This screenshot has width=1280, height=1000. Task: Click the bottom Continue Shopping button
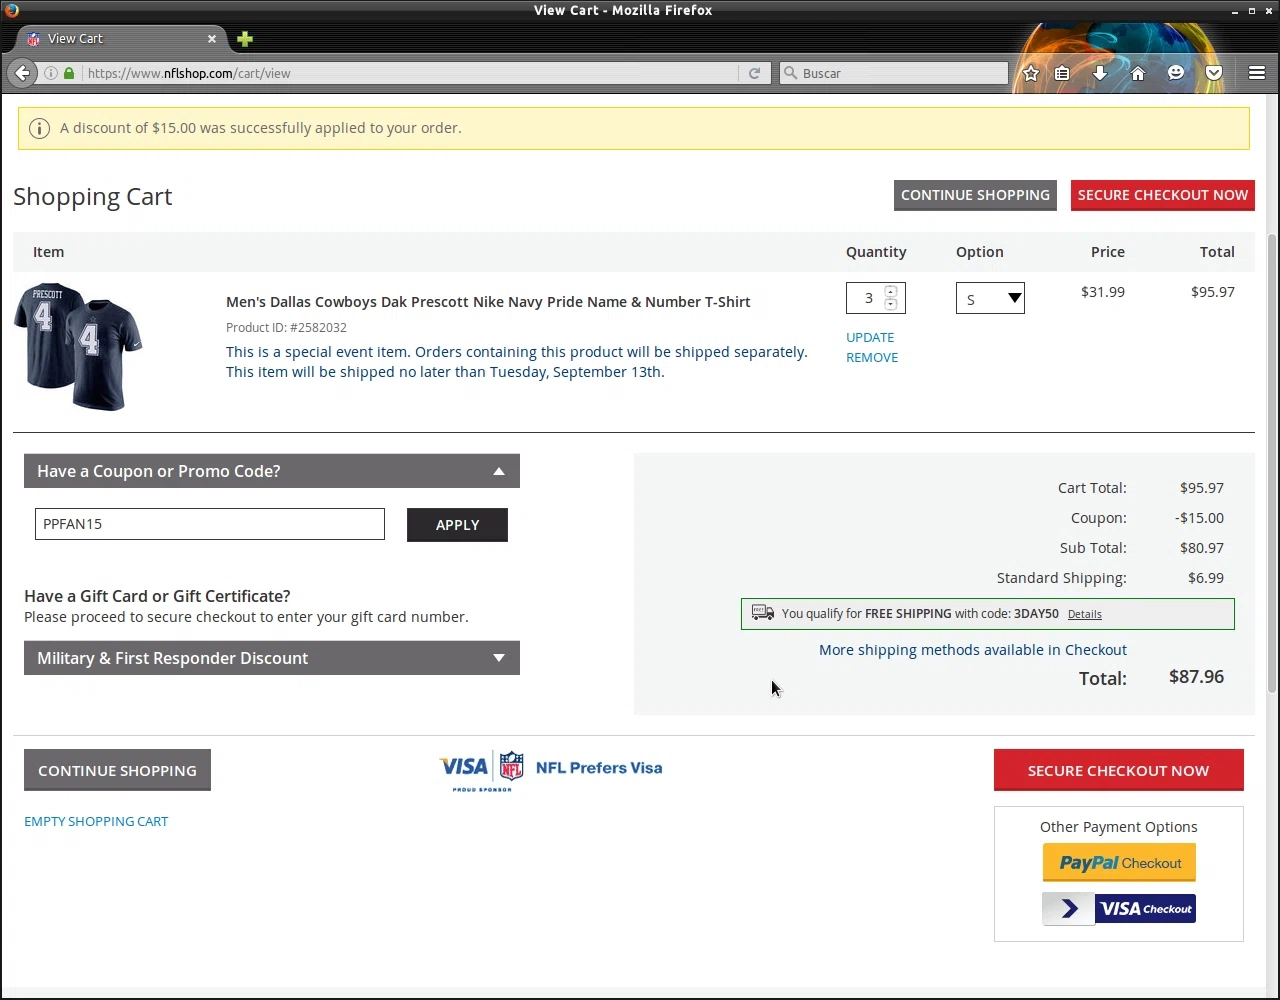pos(117,770)
